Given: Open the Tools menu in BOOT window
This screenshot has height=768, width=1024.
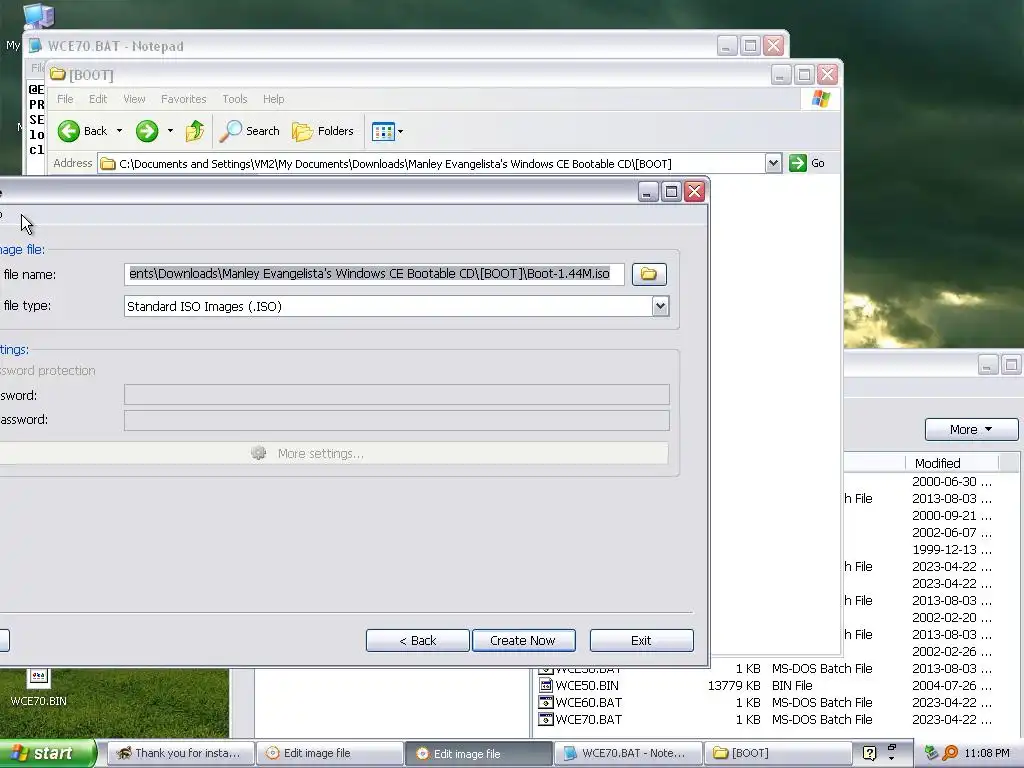Looking at the screenshot, I should [234, 99].
